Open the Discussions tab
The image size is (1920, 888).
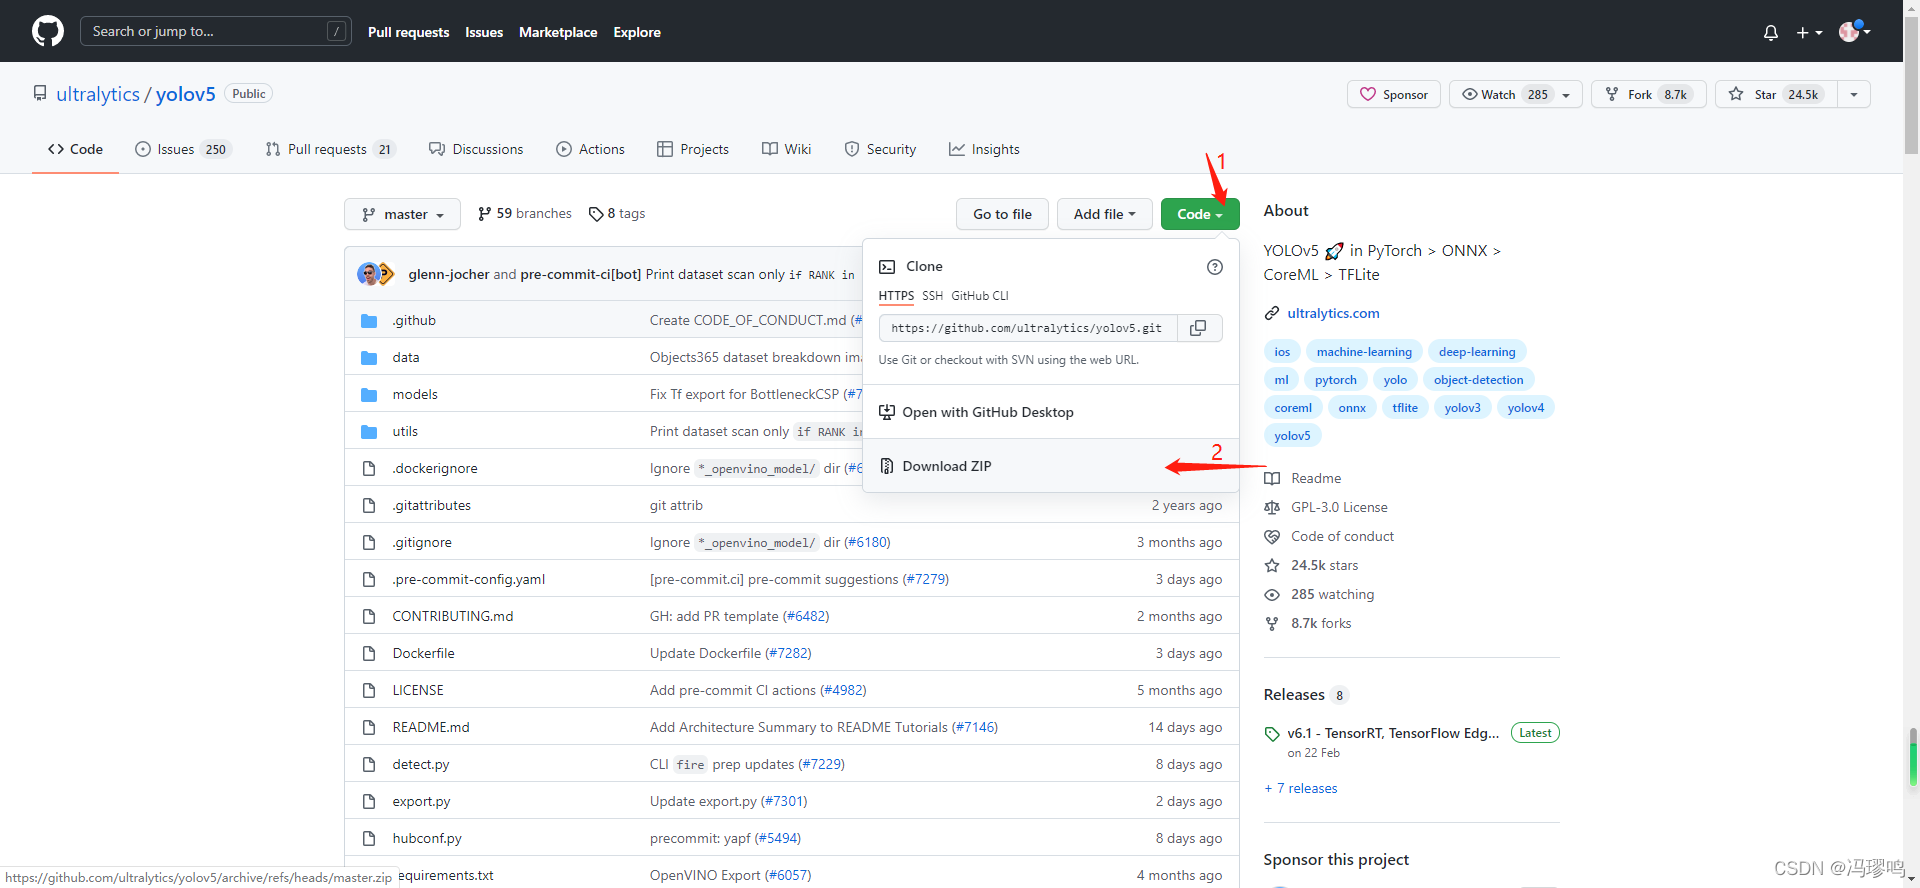tap(476, 149)
